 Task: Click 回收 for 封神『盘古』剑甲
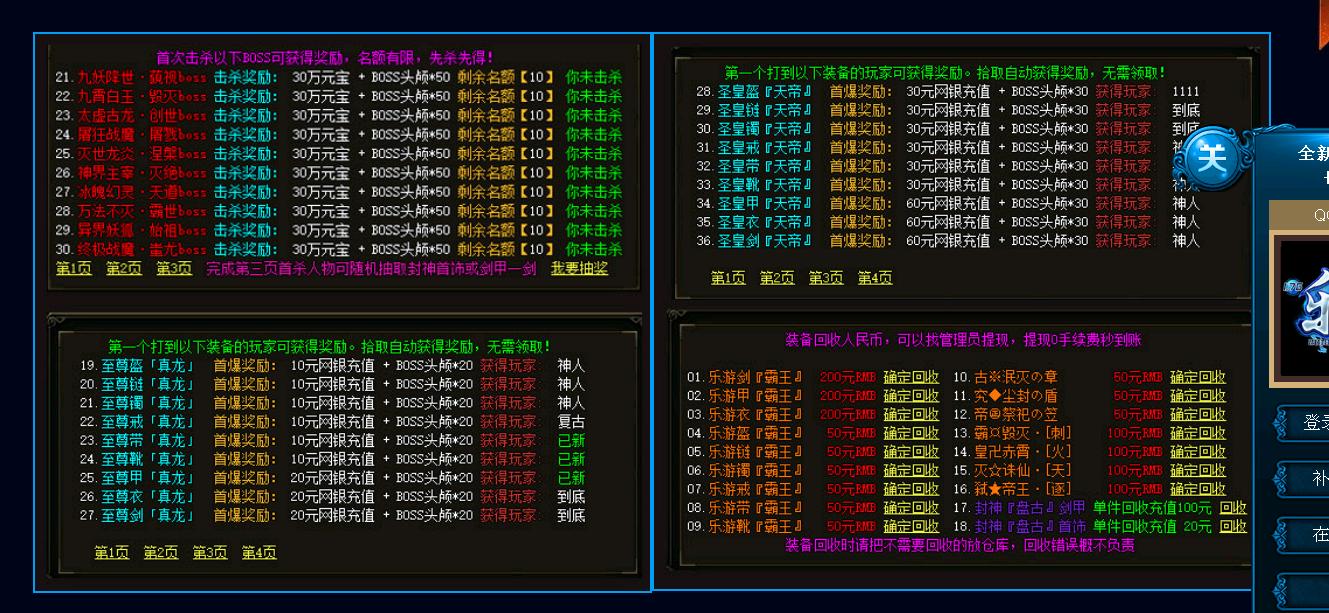[x=1233, y=508]
